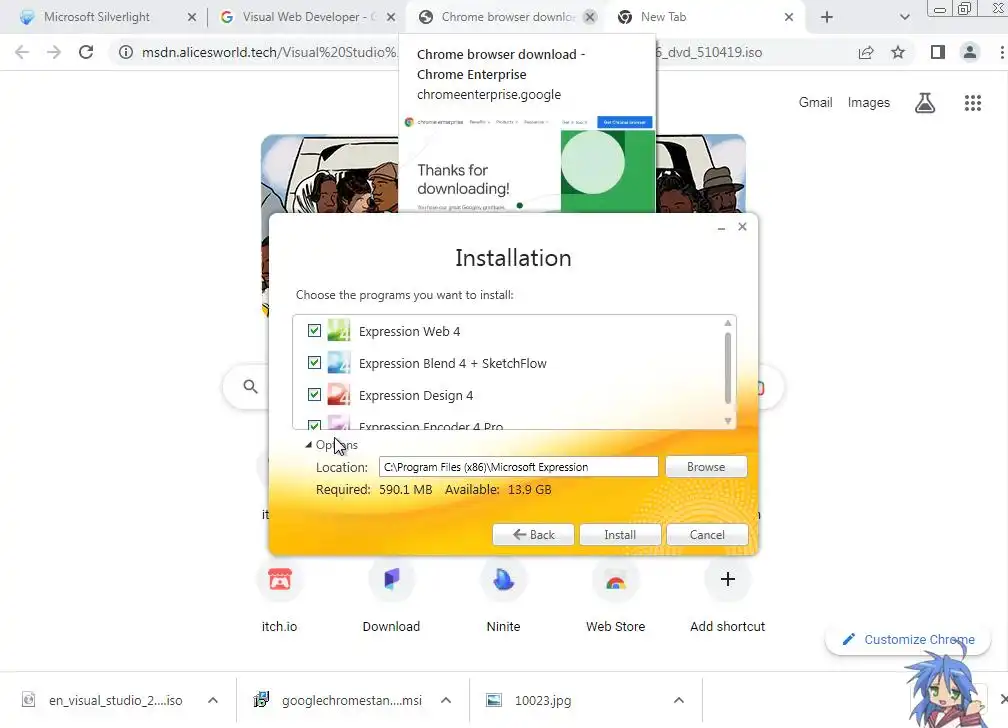Click the search magnifier icon
Screen dimensions: 1008x728
(251, 387)
